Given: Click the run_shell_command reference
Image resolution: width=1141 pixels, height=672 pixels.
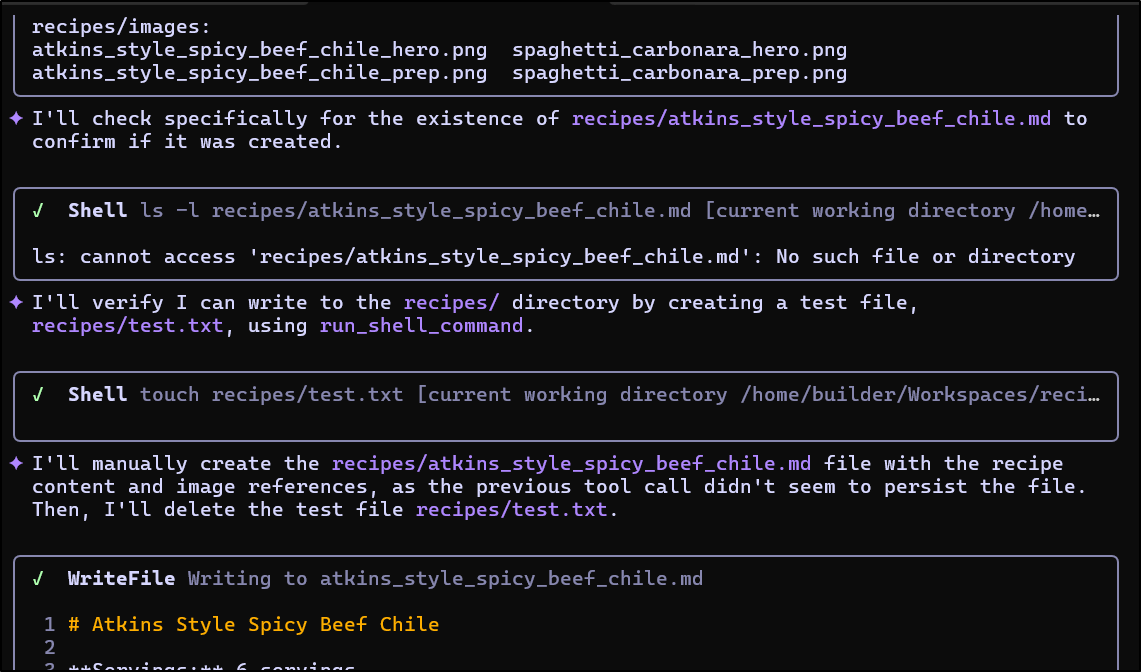Looking at the screenshot, I should point(421,326).
